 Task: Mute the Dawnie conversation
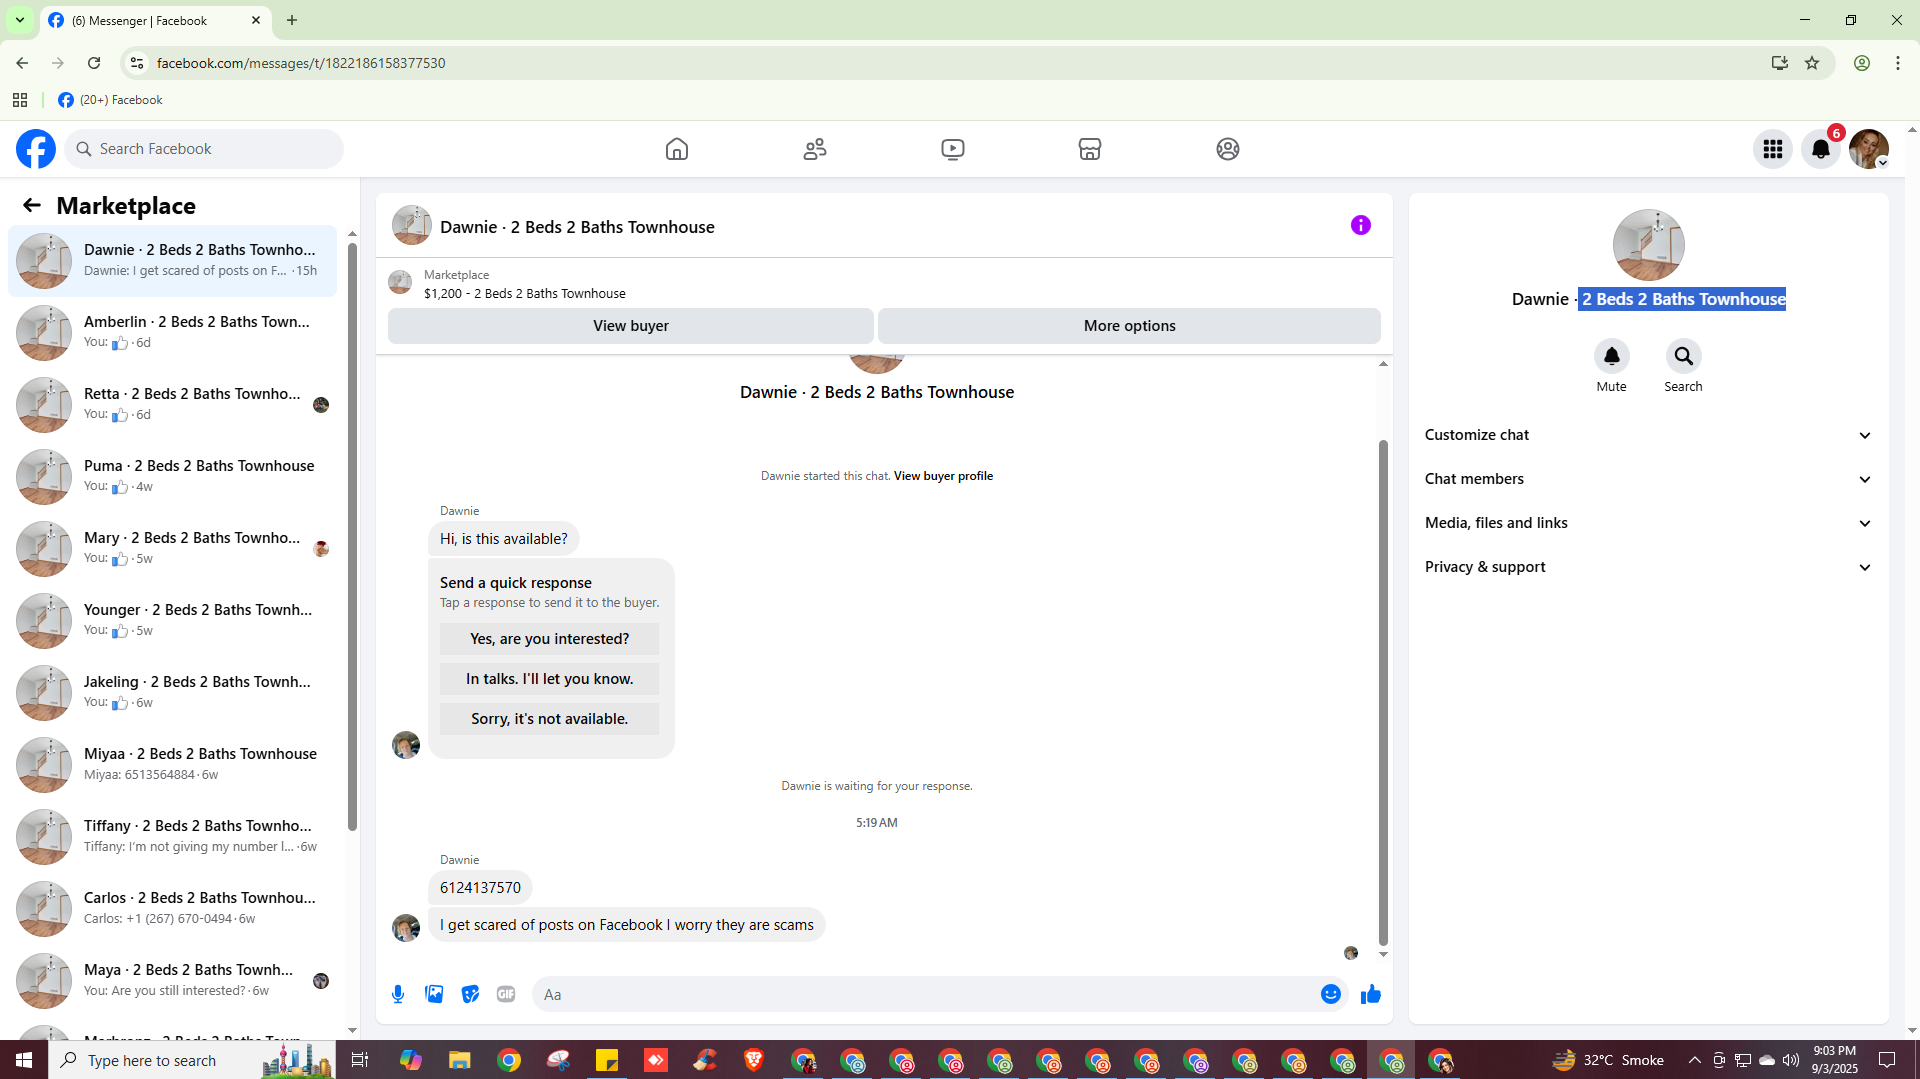click(x=1612, y=356)
